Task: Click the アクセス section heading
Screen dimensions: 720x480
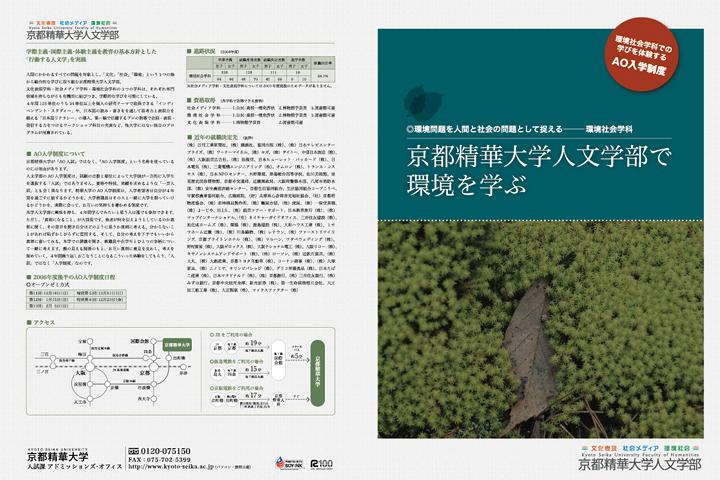Action: click(41, 322)
